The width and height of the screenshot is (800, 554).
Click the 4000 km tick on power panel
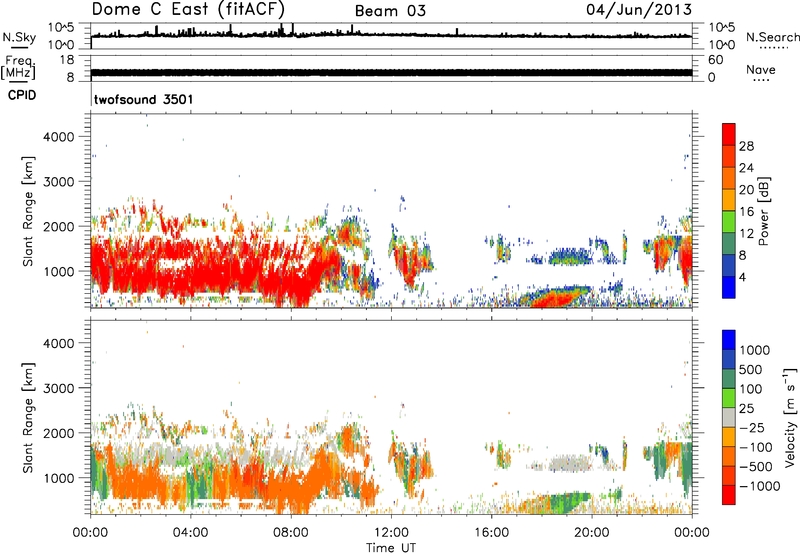click(x=59, y=137)
